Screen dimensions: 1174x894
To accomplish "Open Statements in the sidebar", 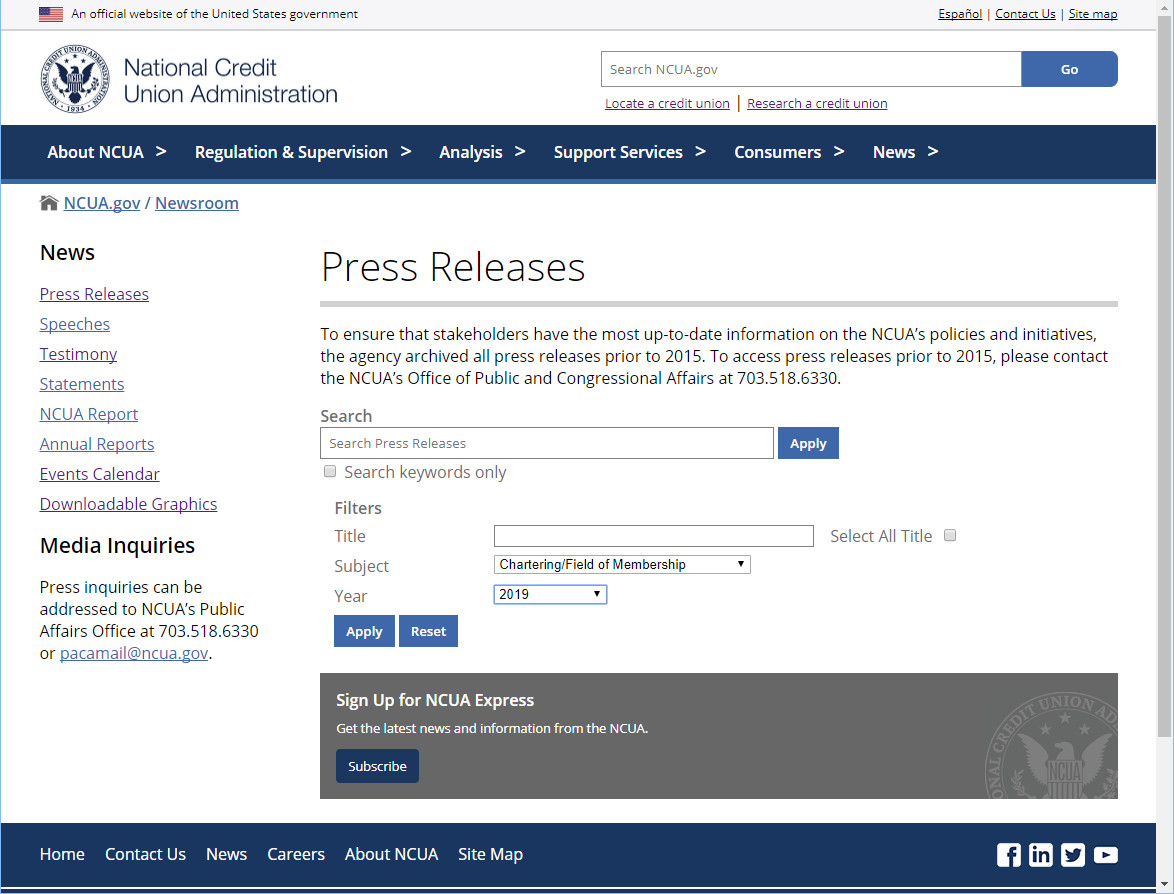I will click(x=82, y=384).
